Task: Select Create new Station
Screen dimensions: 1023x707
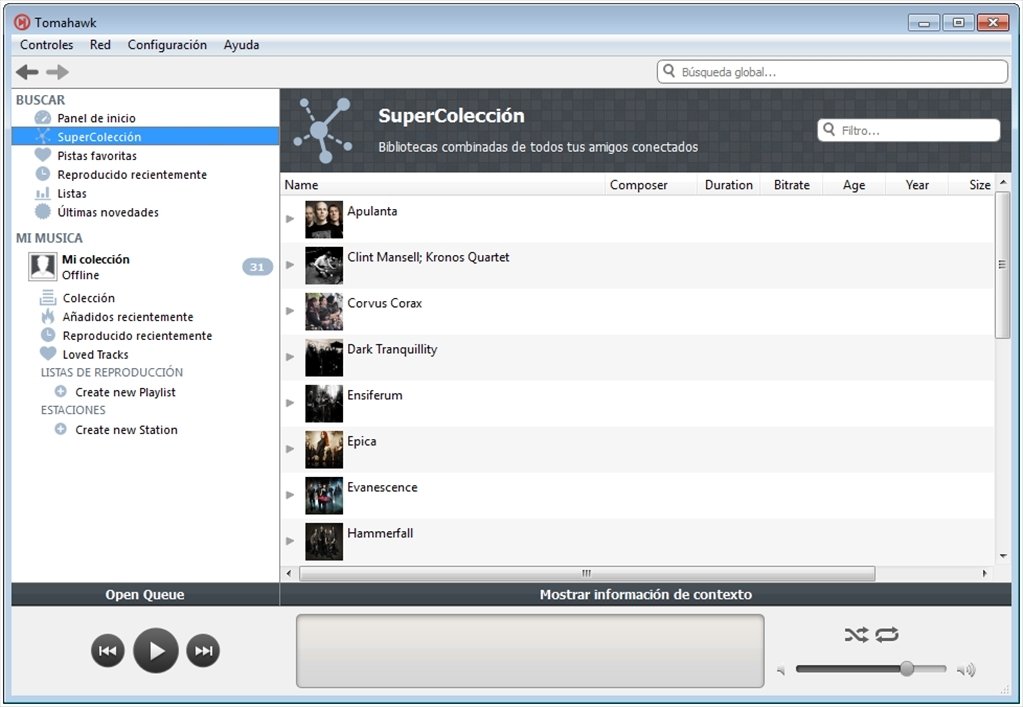Action: 126,429
